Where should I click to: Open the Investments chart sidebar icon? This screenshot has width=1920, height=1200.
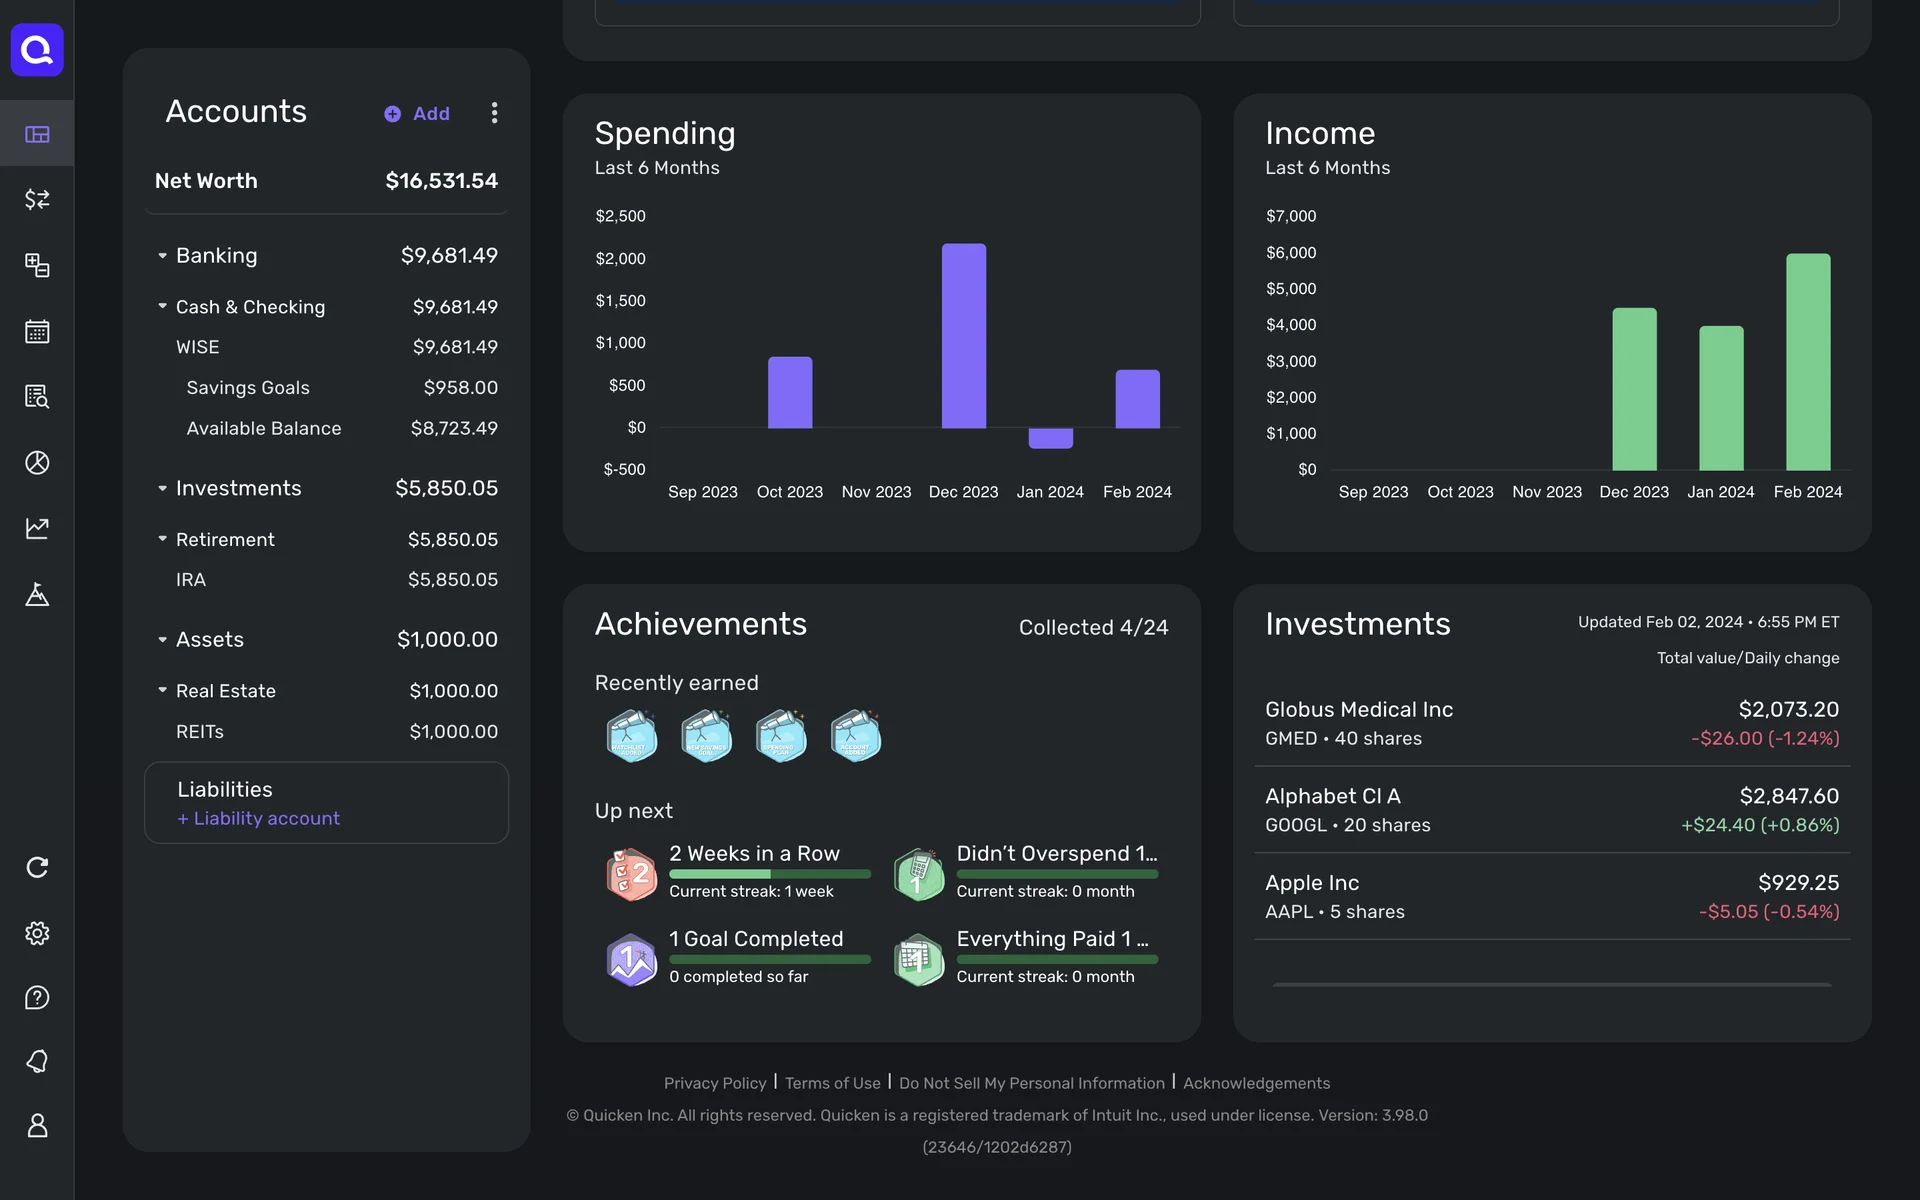tap(37, 528)
